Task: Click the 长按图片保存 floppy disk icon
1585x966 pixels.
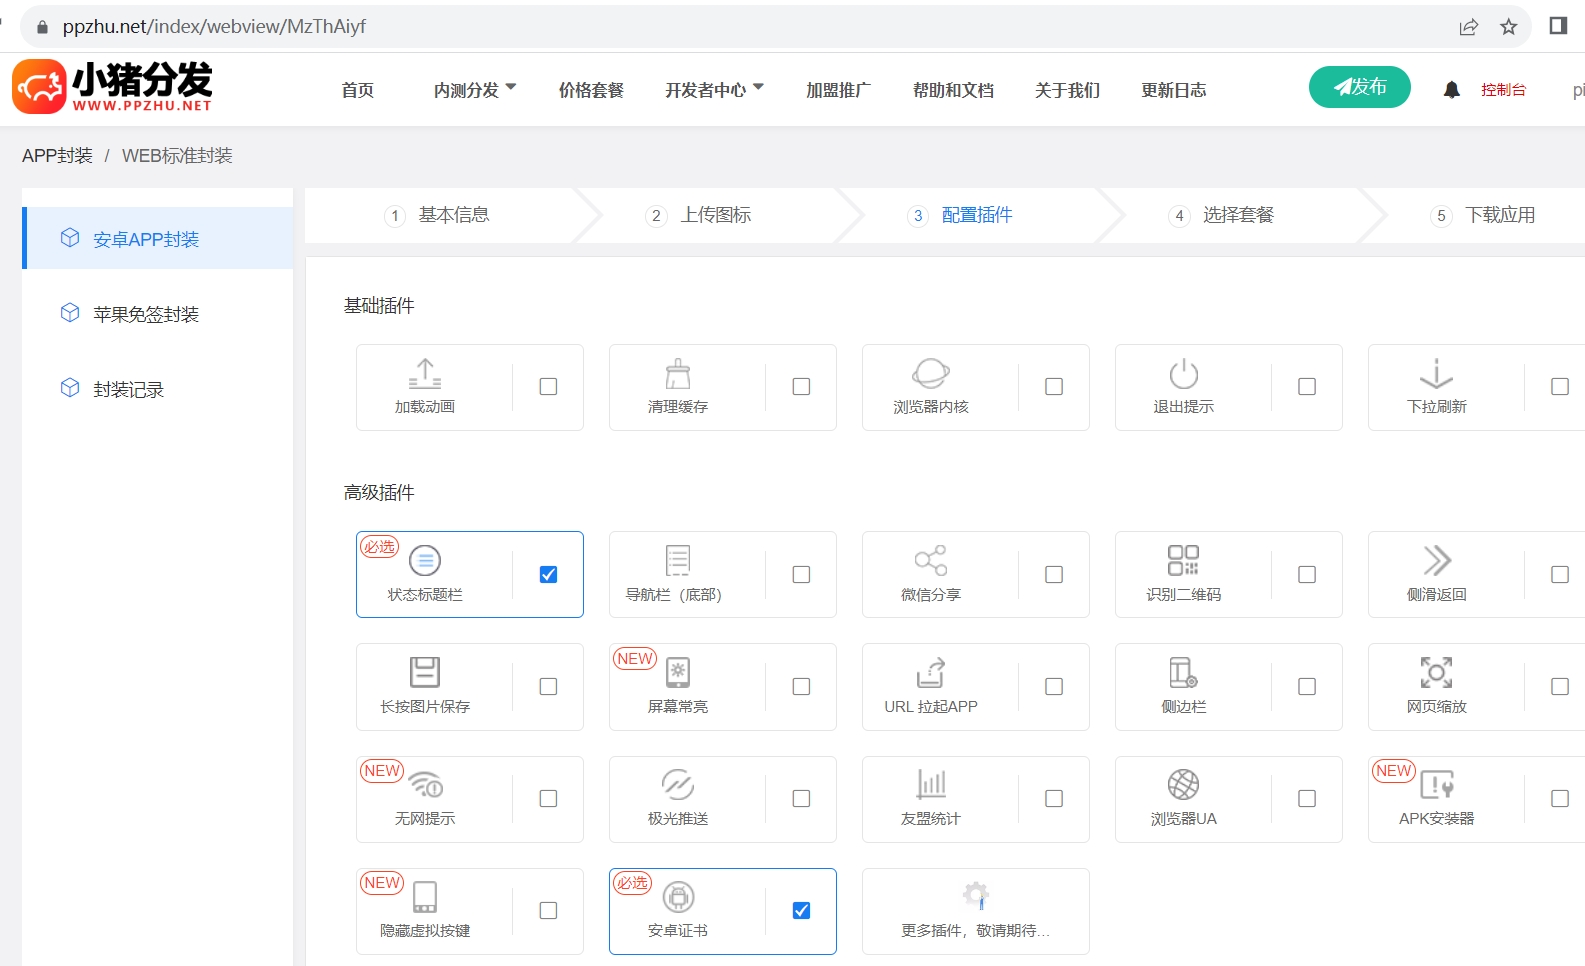Action: pos(425,672)
